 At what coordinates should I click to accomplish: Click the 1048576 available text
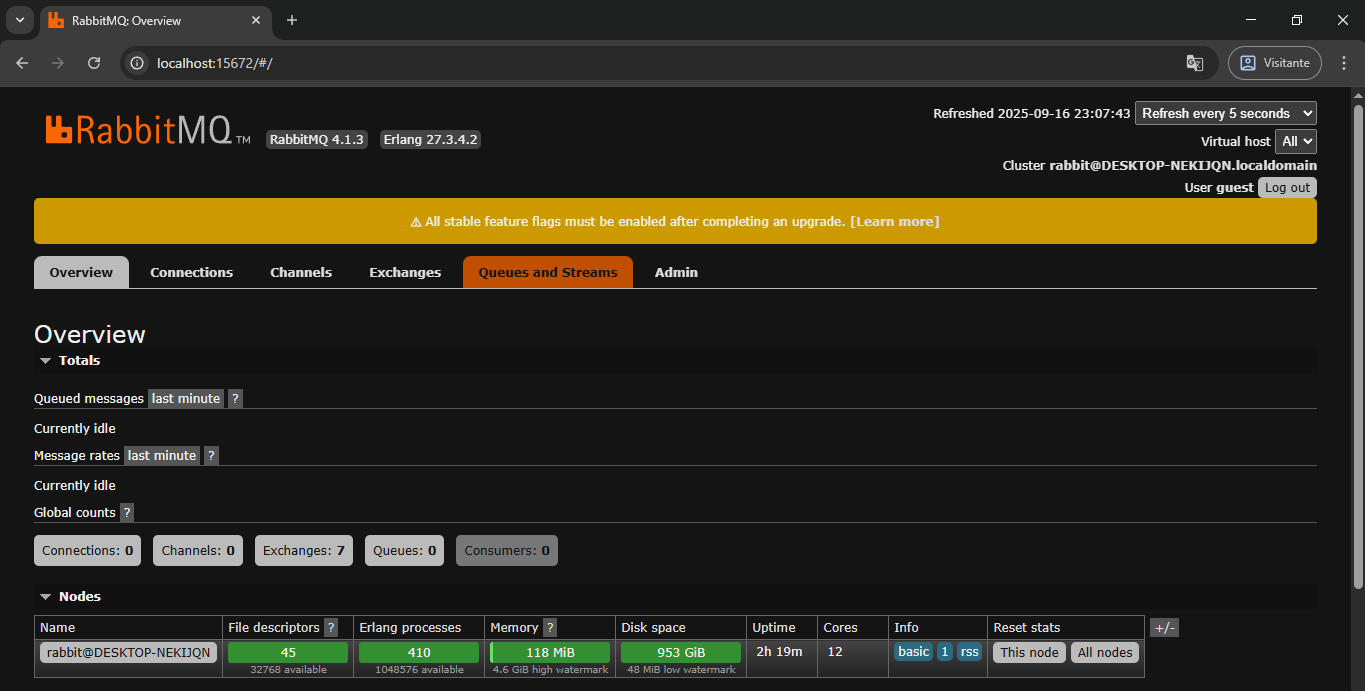[x=419, y=670]
